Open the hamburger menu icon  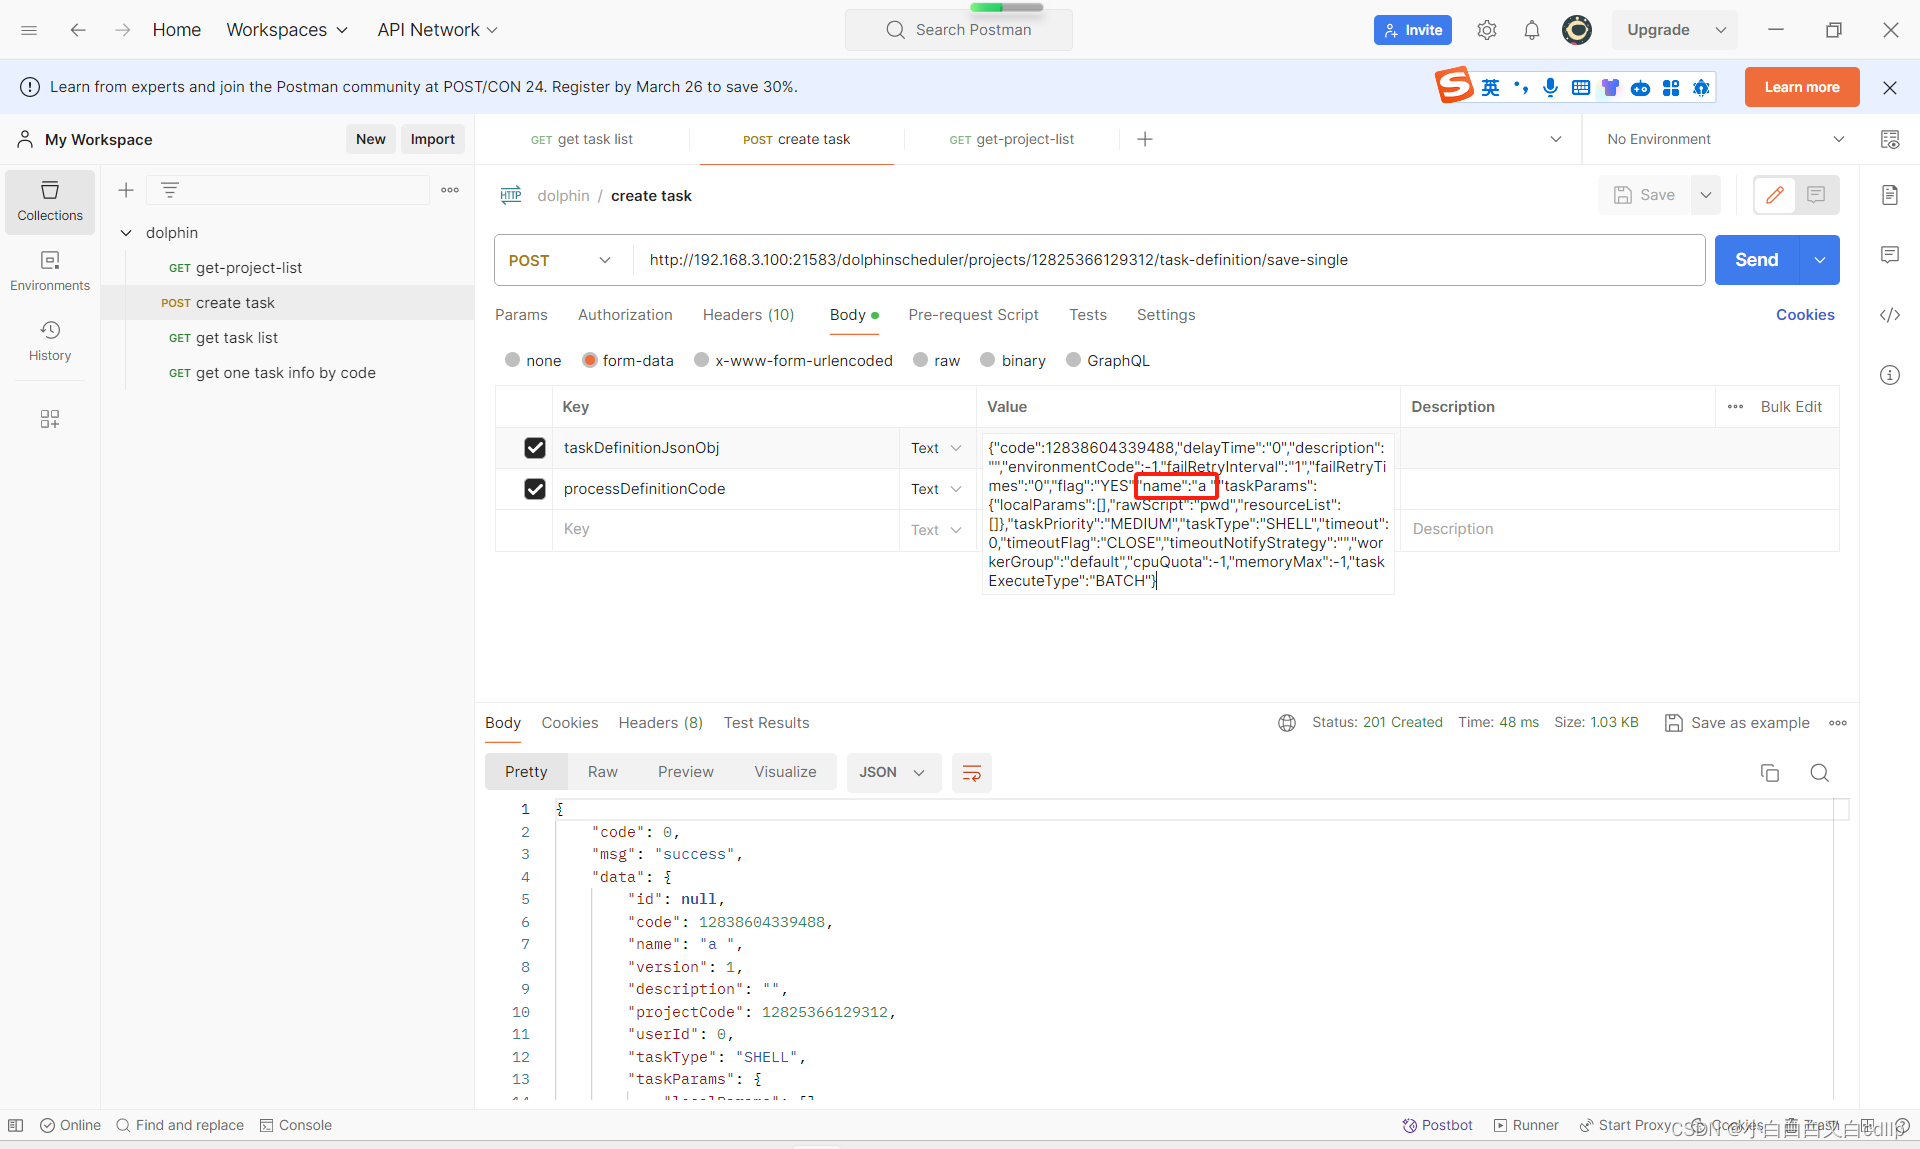(x=29, y=30)
